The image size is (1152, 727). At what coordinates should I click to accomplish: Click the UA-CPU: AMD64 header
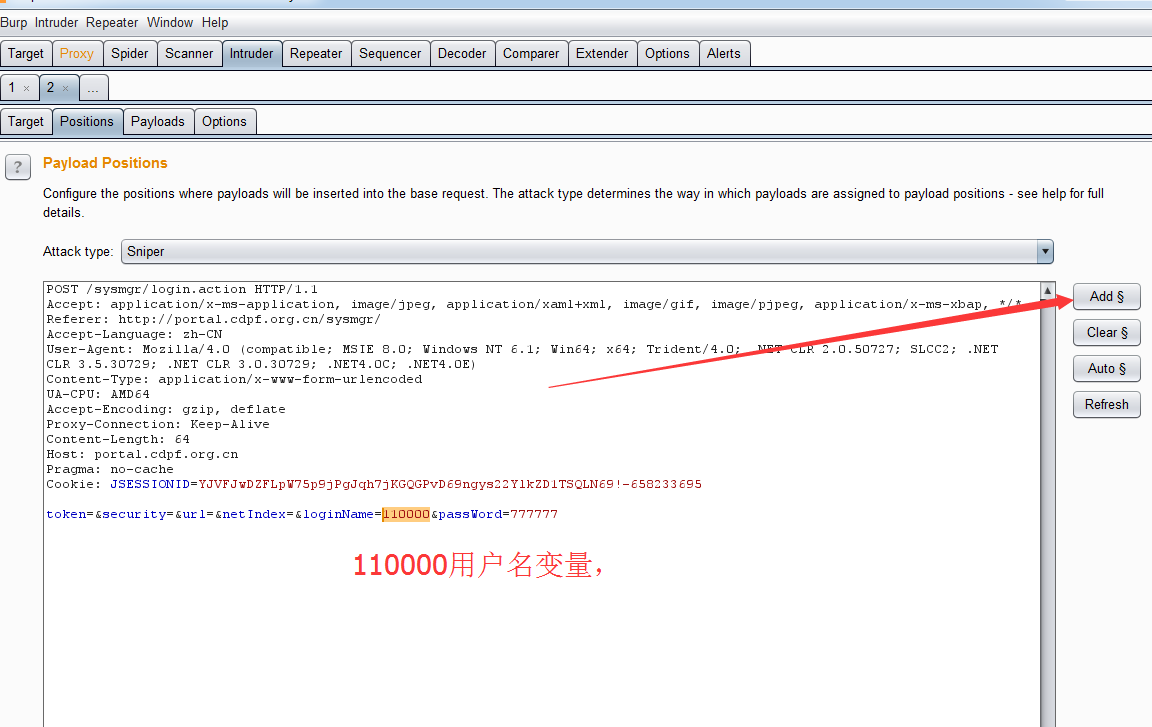pyautogui.click(x=98, y=394)
